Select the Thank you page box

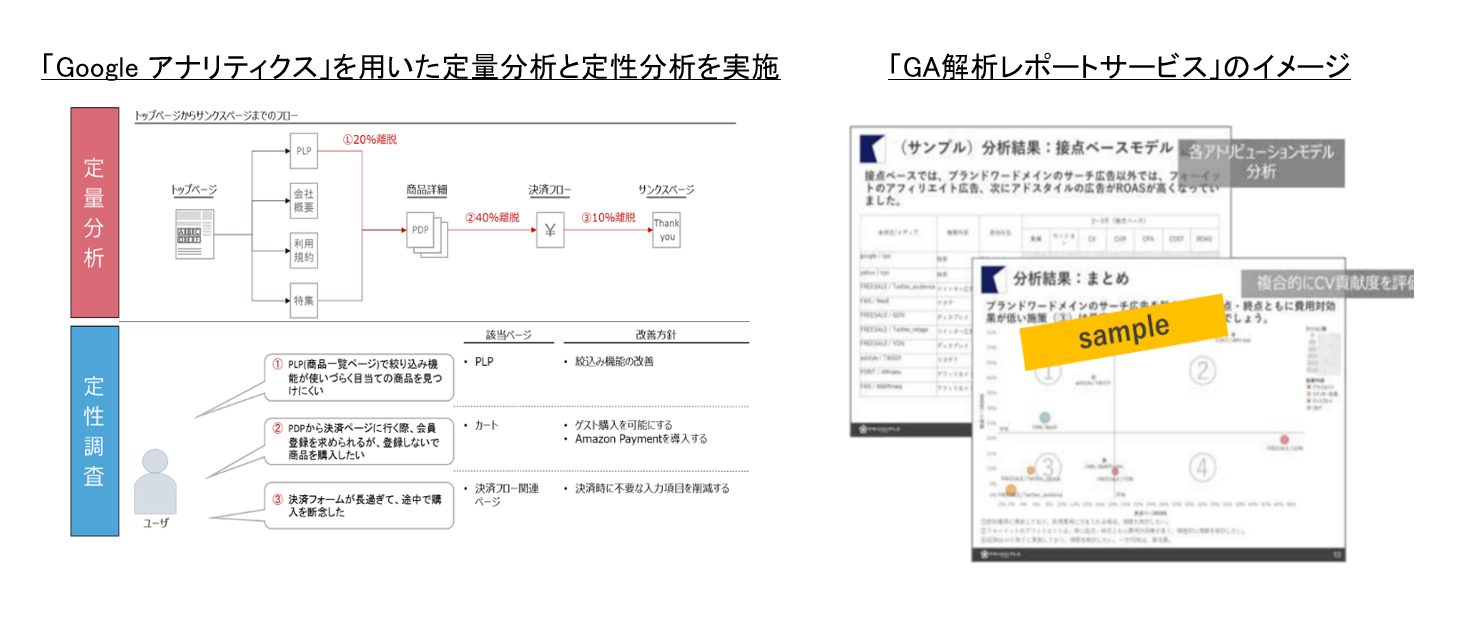coord(666,230)
